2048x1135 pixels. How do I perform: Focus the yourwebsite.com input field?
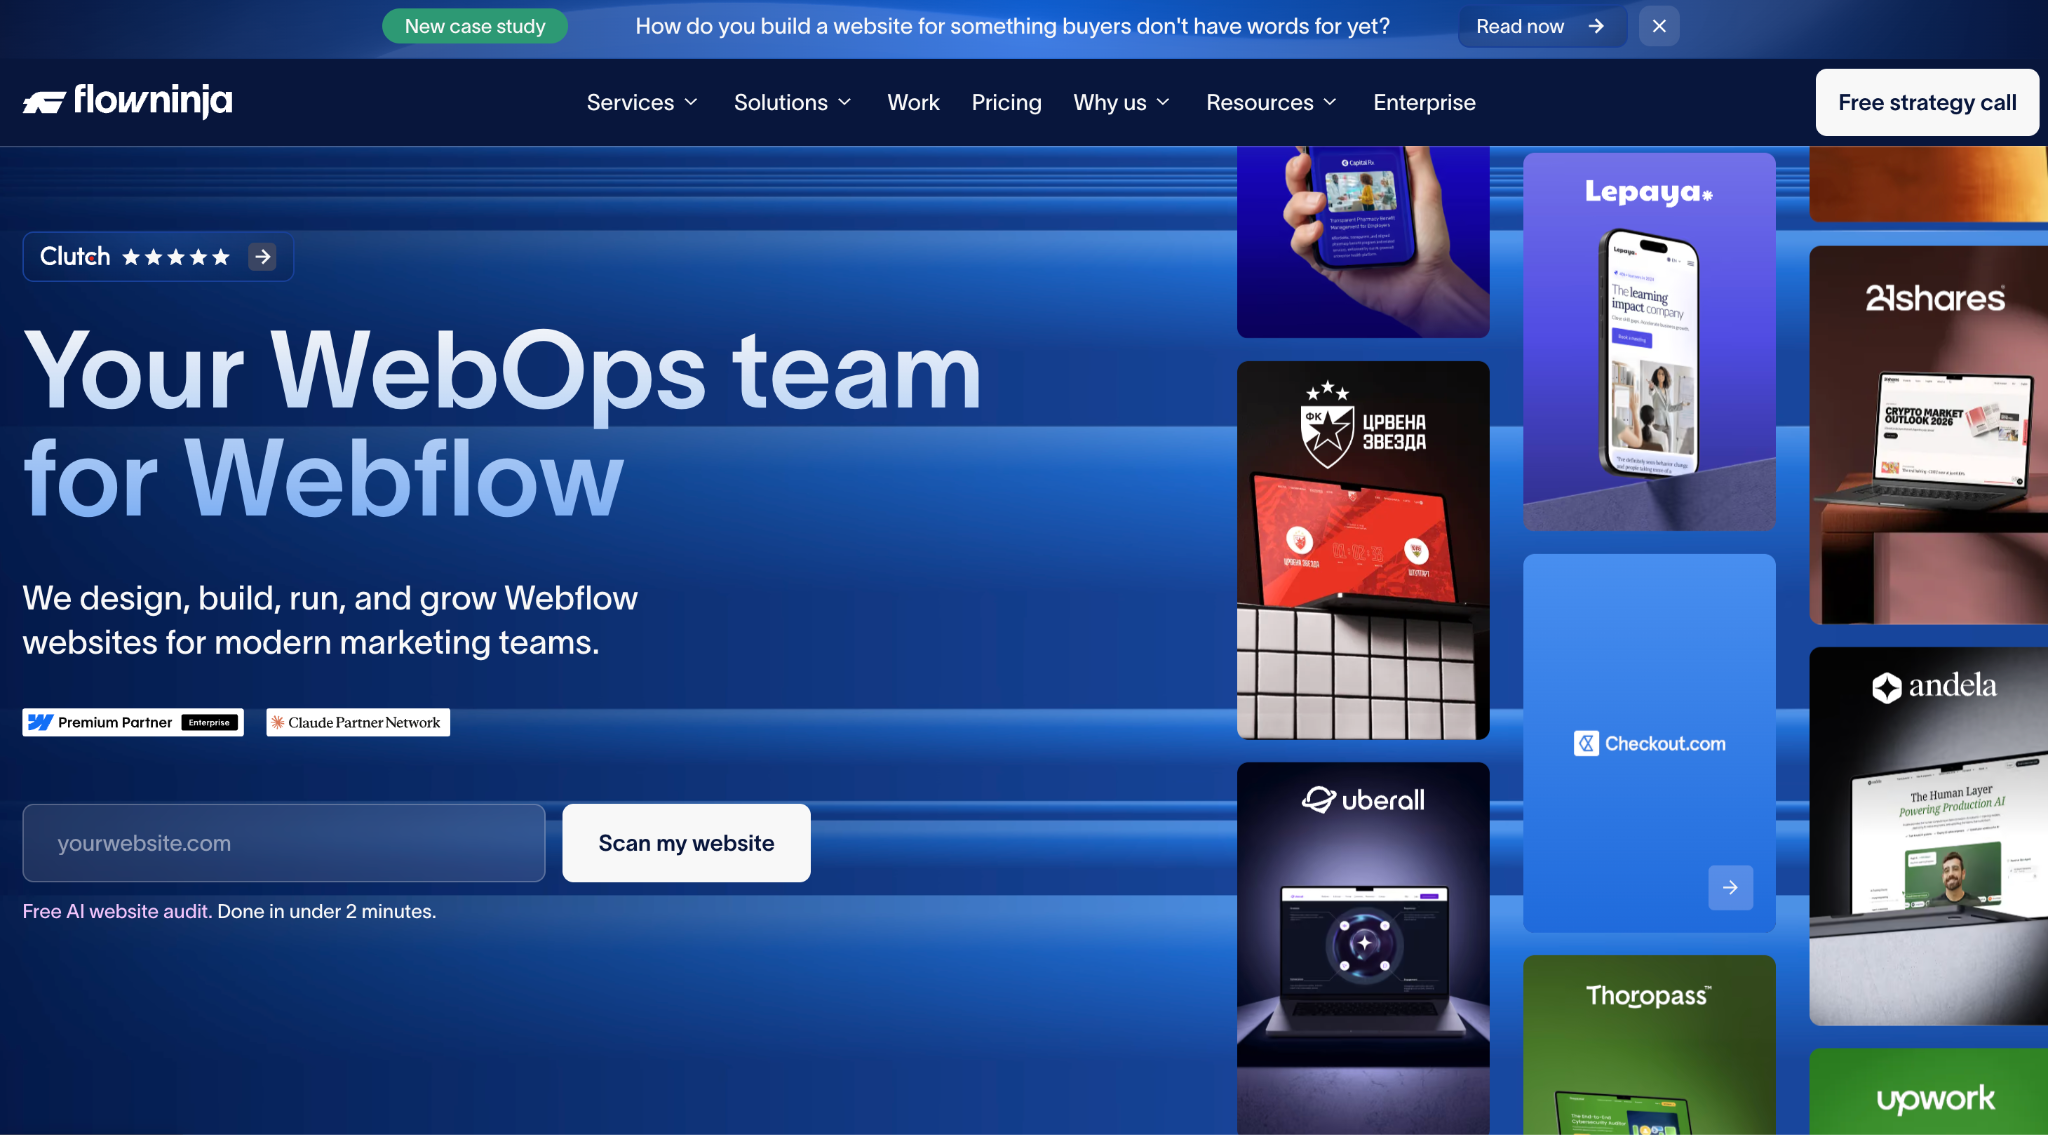coord(284,843)
